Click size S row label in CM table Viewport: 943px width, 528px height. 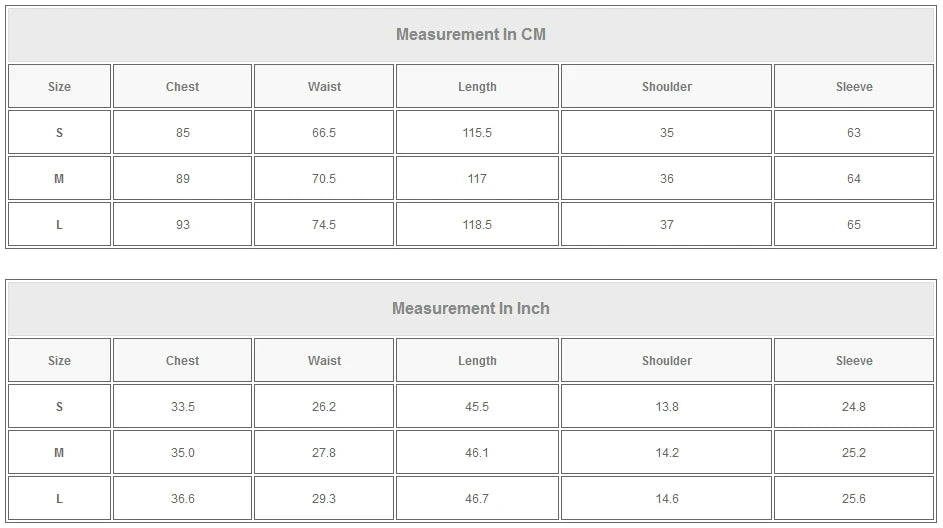coord(59,133)
